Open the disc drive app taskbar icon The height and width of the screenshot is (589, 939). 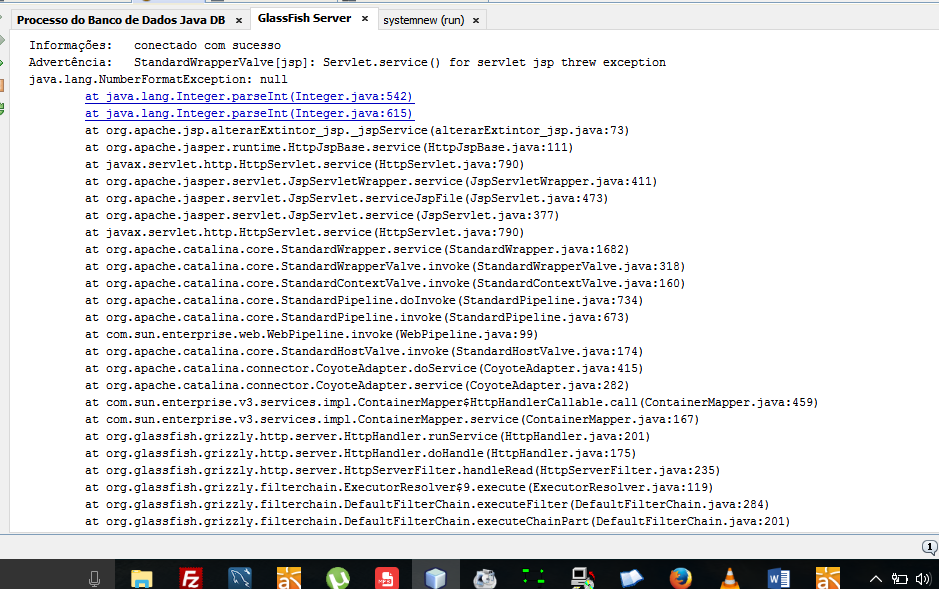pyautogui.click(x=484, y=579)
